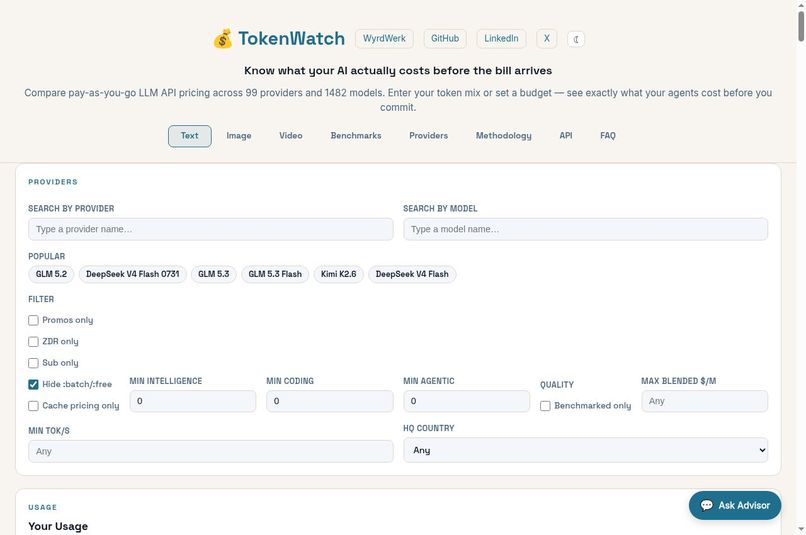
Task: Enable Cache pricing only
Action: (x=33, y=406)
